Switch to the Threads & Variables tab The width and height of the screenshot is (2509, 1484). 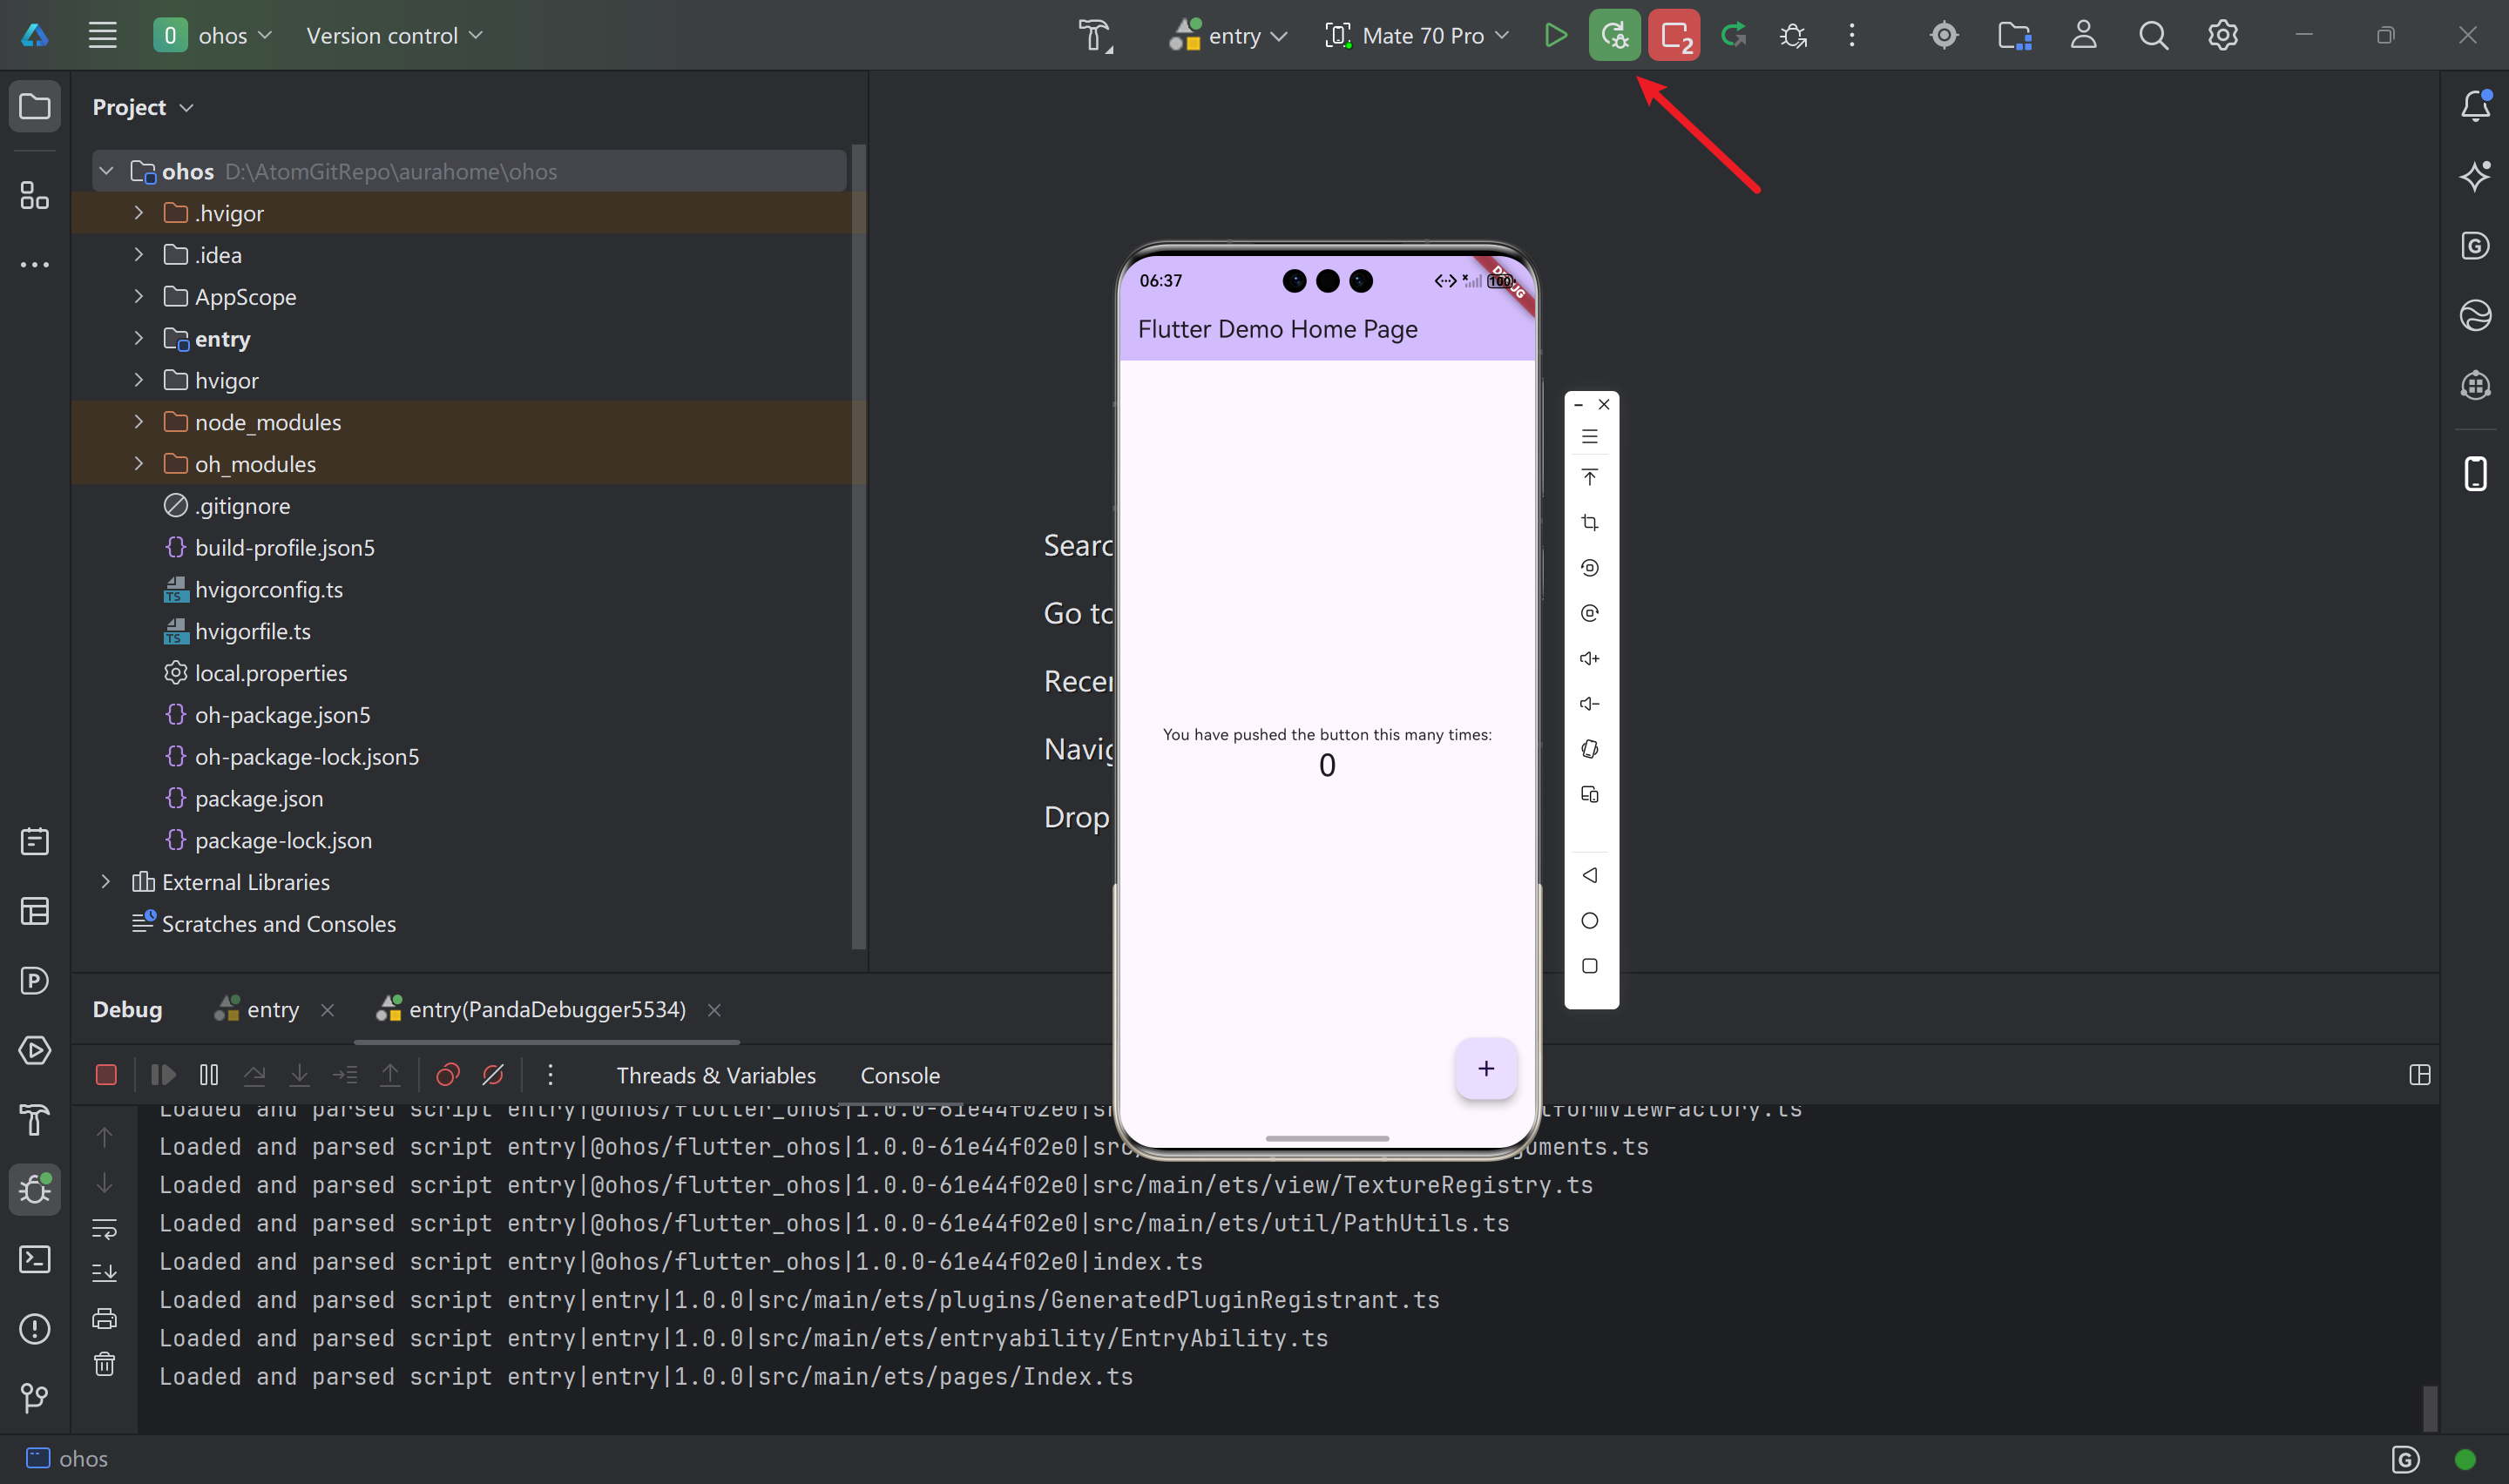coord(716,1075)
